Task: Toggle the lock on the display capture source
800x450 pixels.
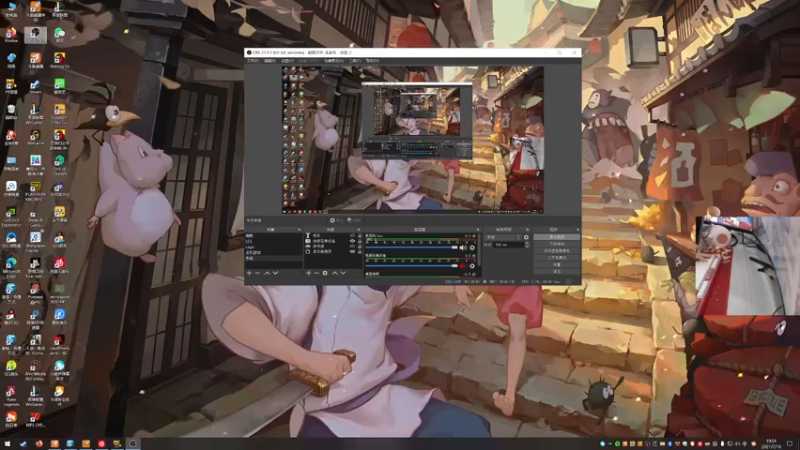Action: [360, 251]
